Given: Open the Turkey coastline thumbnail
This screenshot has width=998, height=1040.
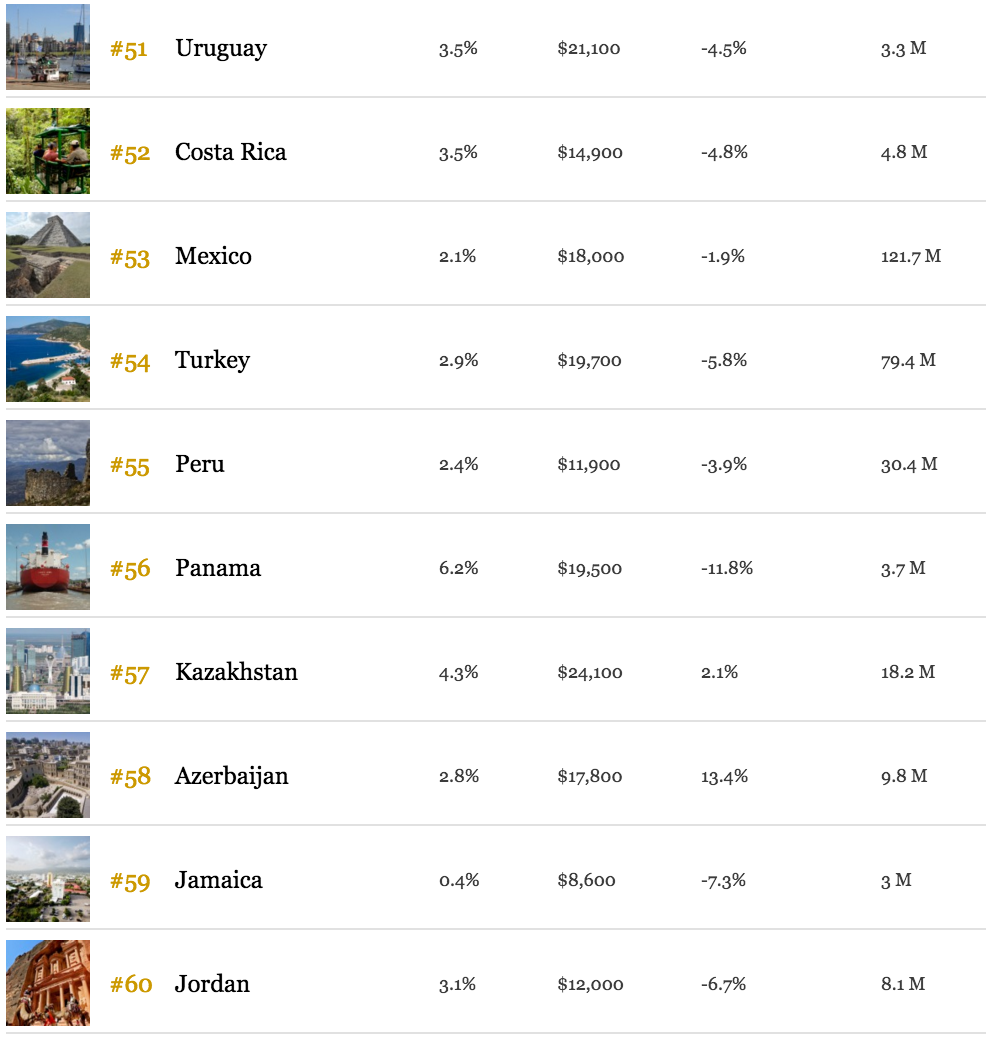Looking at the screenshot, I should coord(48,359).
